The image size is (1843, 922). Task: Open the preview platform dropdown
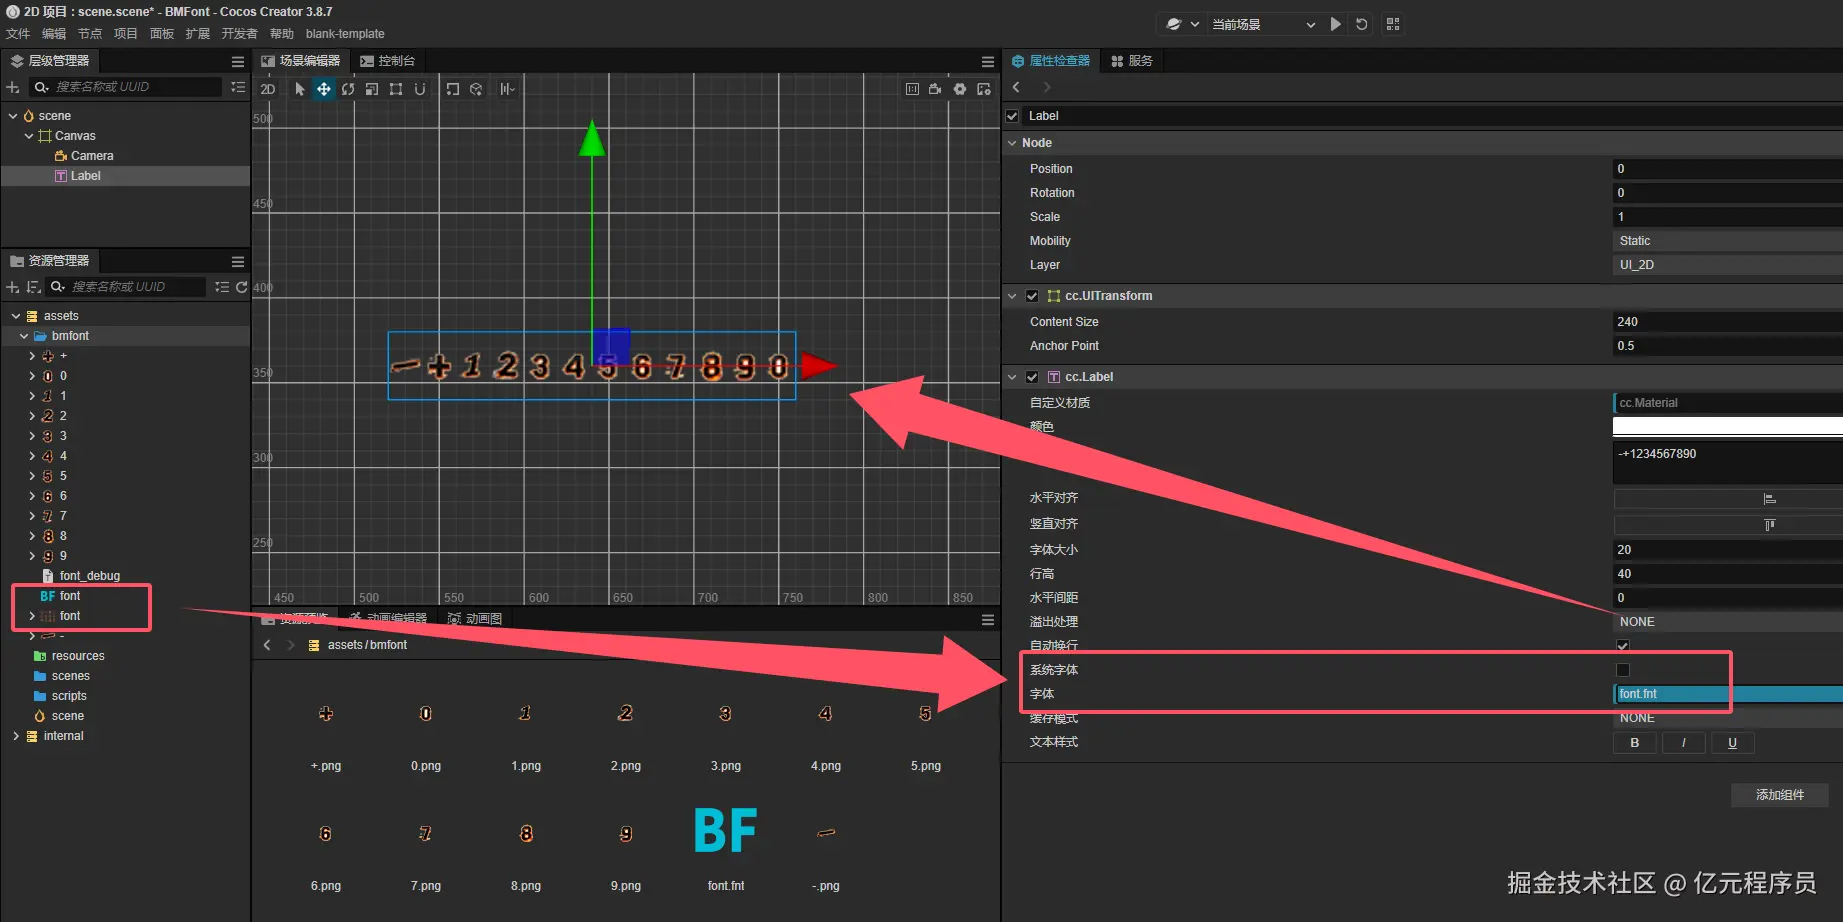coord(1181,24)
